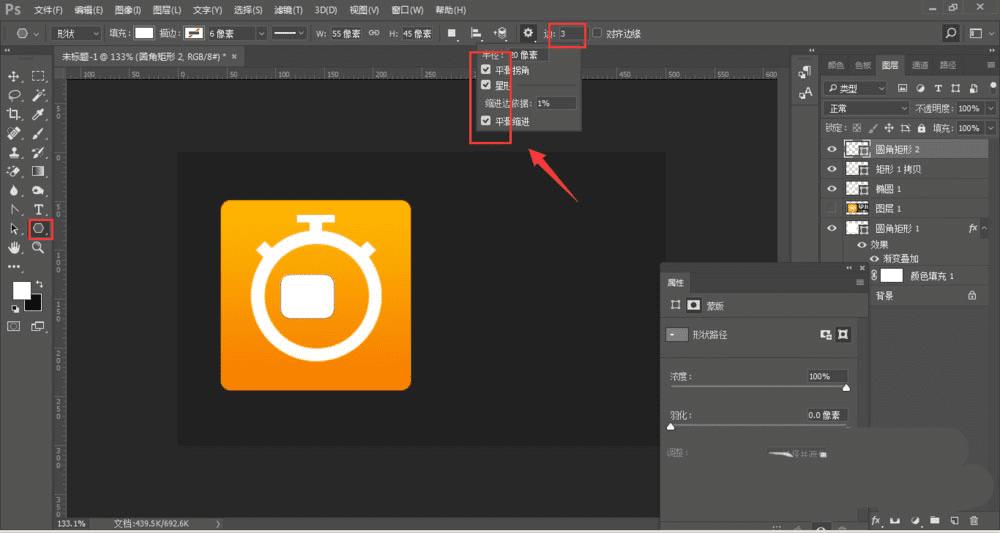Click the 填充 white color swatch
The height and width of the screenshot is (533, 1000).
pyautogui.click(x=144, y=33)
